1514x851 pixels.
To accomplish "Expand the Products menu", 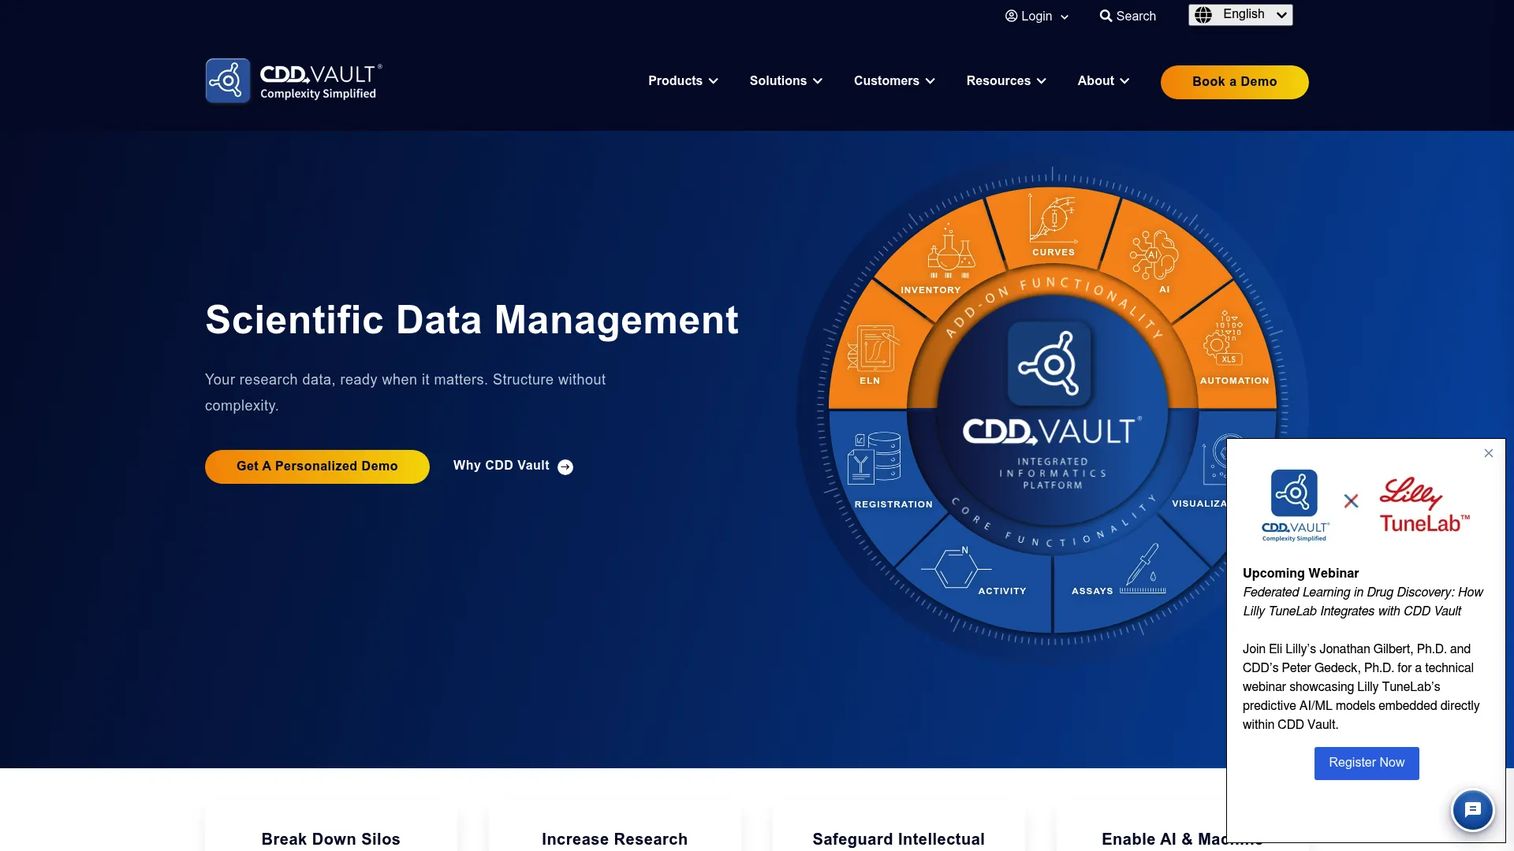I will coord(683,81).
